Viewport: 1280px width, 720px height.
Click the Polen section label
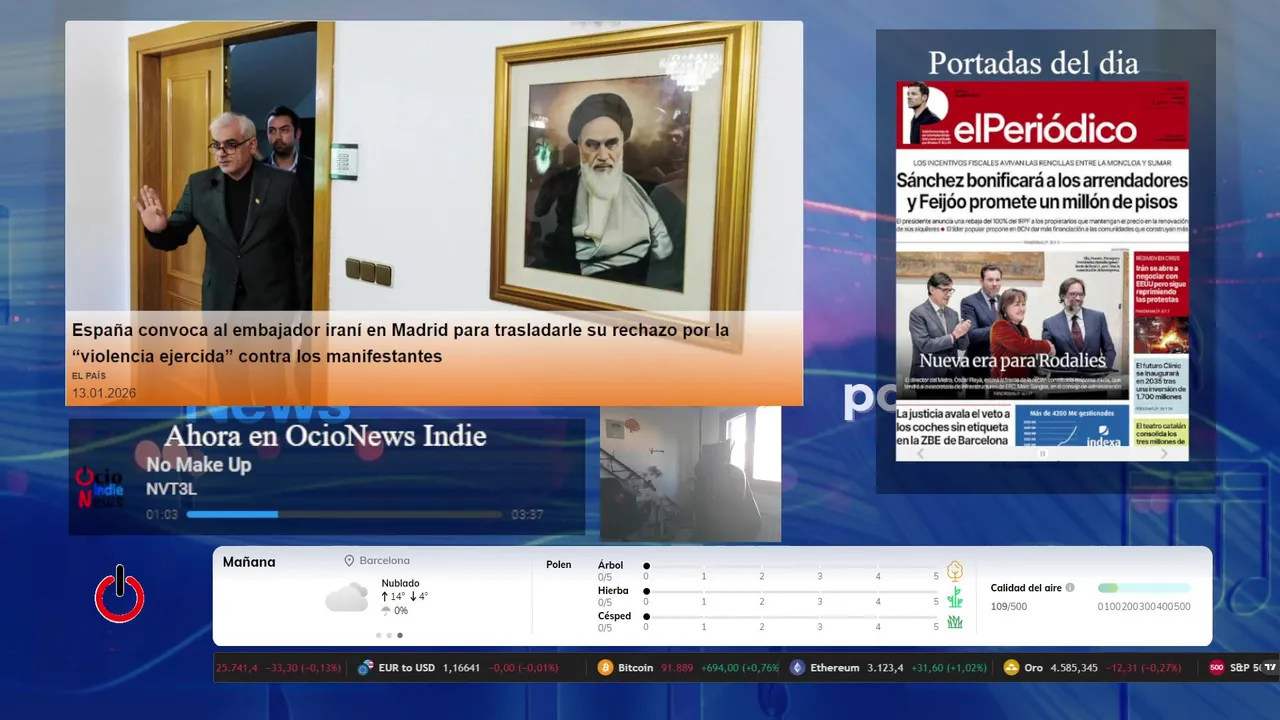coord(559,565)
